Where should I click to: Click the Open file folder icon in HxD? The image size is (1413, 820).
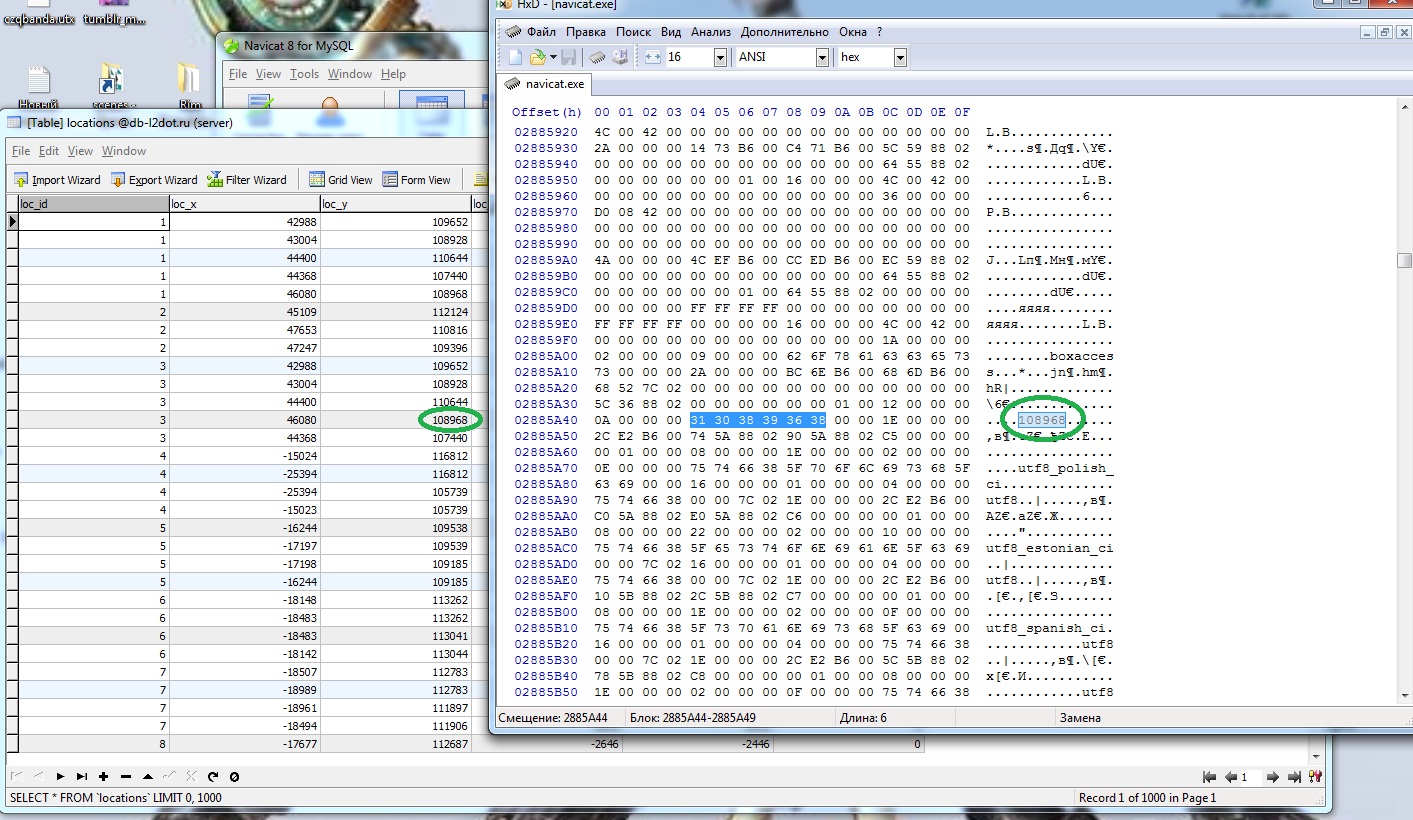pyautogui.click(x=537, y=57)
